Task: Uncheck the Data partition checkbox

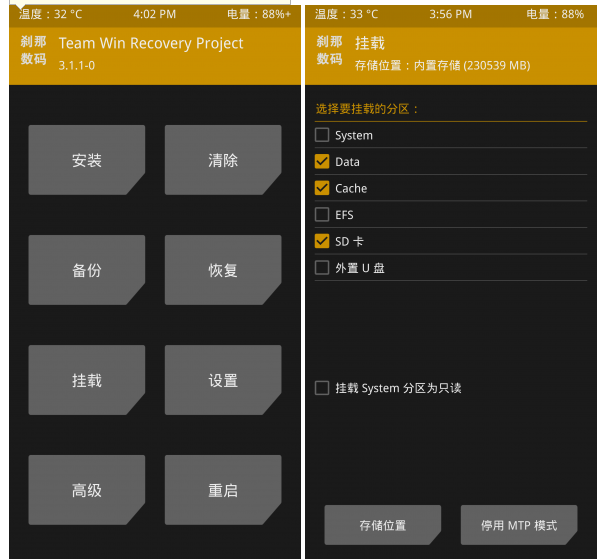Action: point(322,162)
